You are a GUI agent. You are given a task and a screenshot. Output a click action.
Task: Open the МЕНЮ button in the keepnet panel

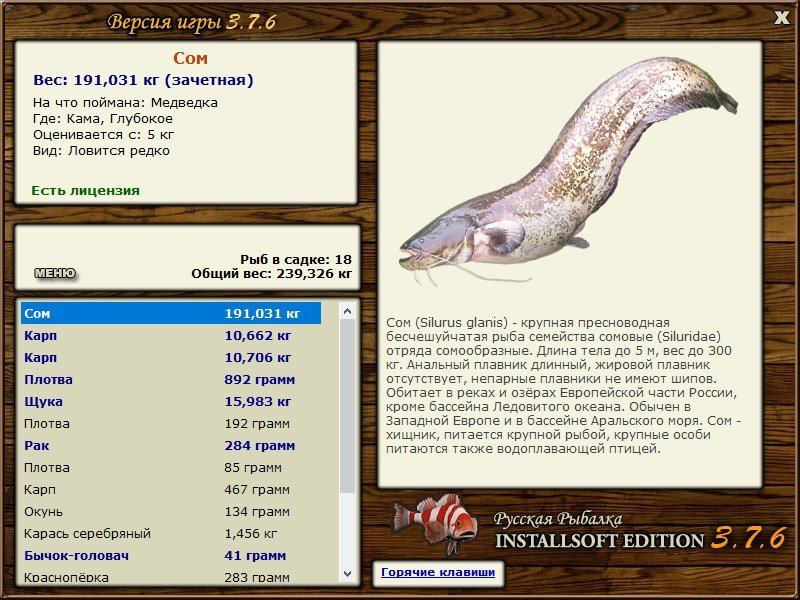tap(55, 273)
